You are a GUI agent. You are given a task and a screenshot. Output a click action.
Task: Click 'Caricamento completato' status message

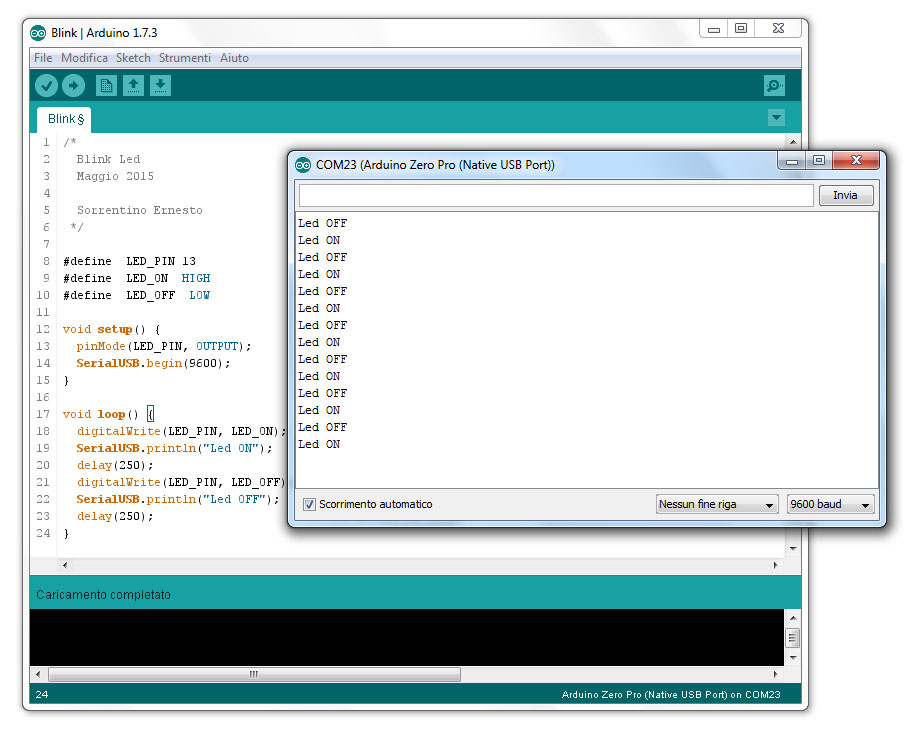click(103, 595)
